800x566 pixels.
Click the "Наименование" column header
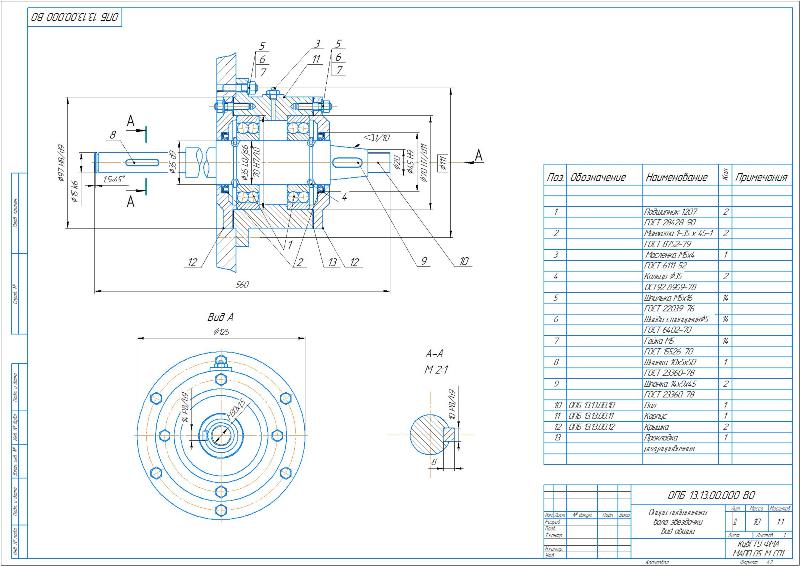coord(677,177)
